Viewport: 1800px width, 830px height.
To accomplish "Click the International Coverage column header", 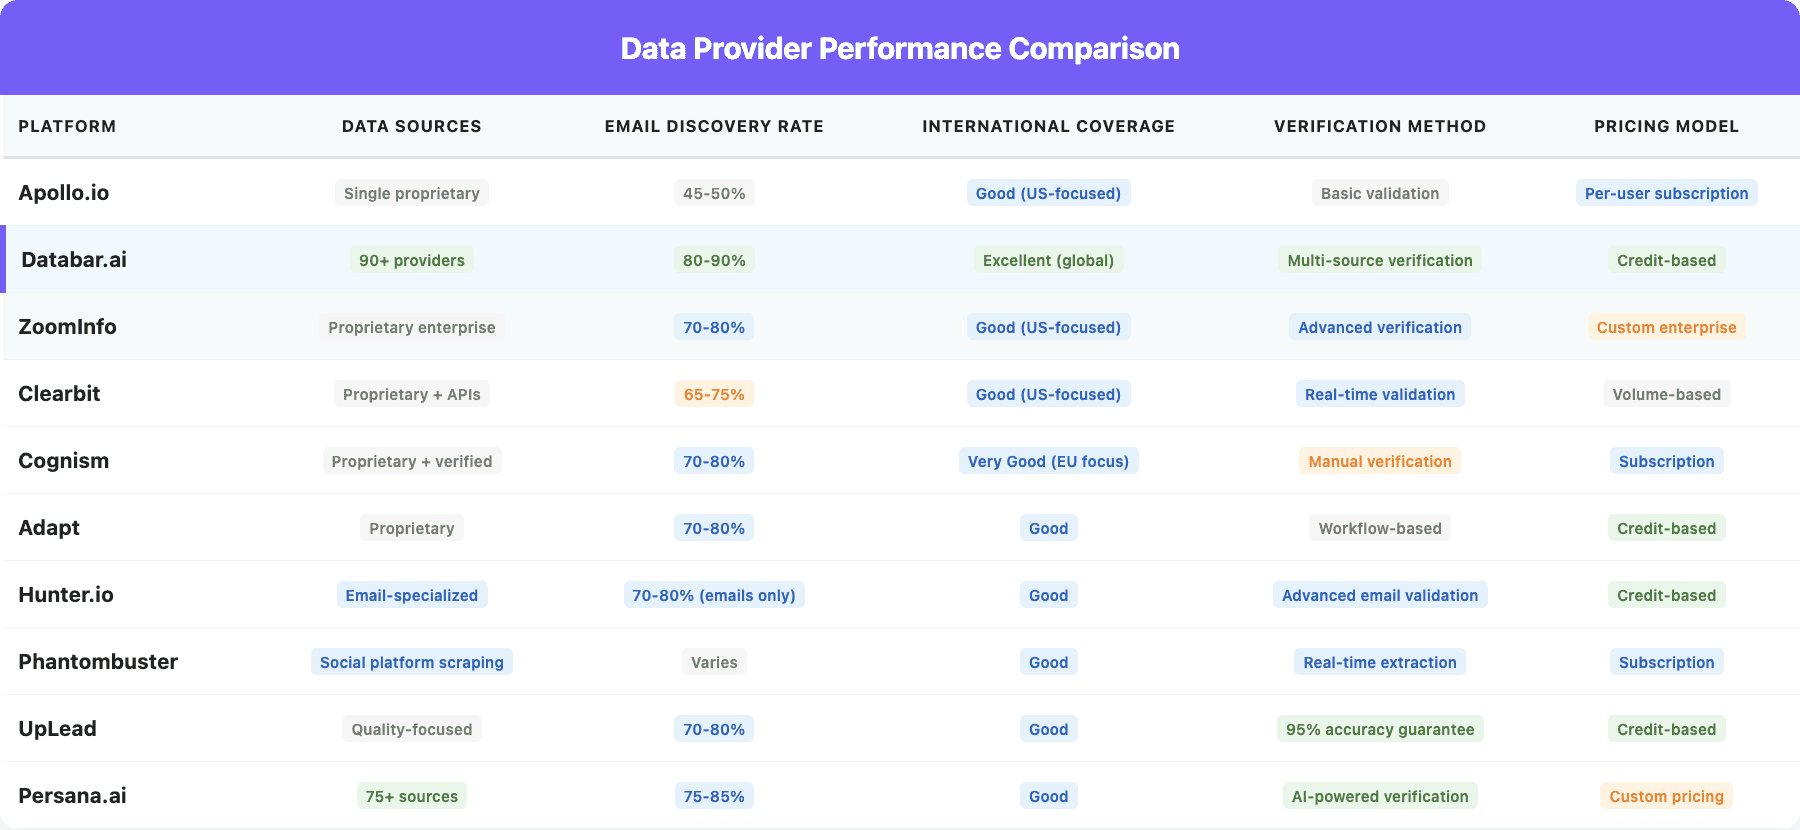I will [x=1048, y=126].
